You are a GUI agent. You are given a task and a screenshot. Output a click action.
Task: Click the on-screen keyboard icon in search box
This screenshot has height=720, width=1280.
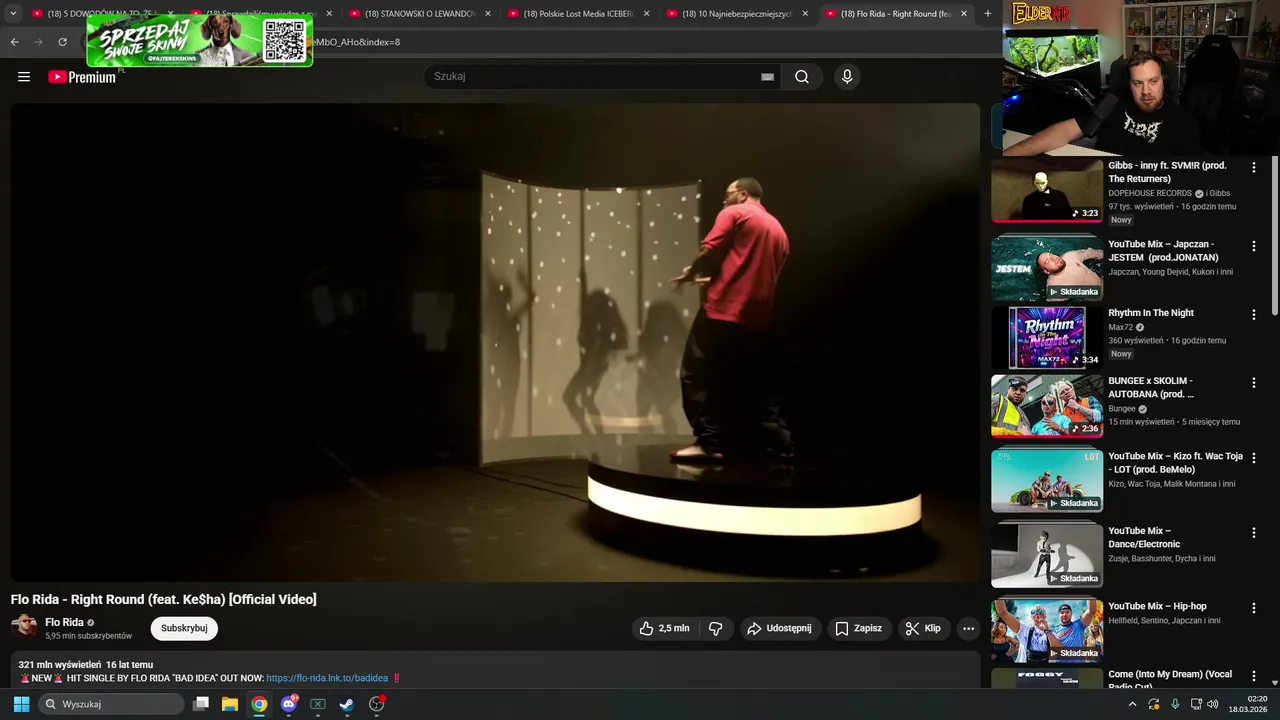(x=767, y=77)
